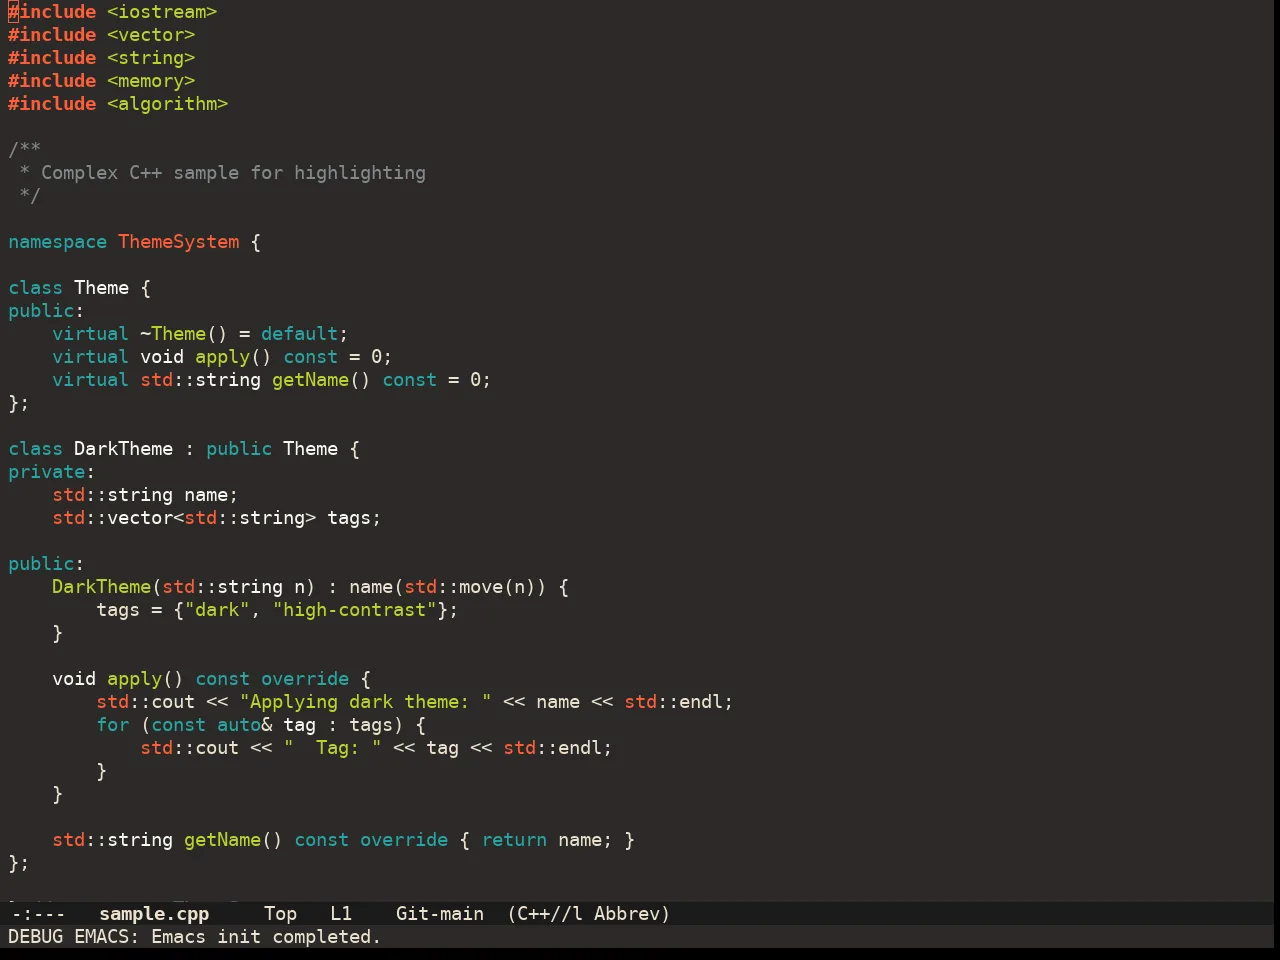Place cursor on #include <string> line
Screen dimensions: 1280x960
pyautogui.click(x=102, y=58)
